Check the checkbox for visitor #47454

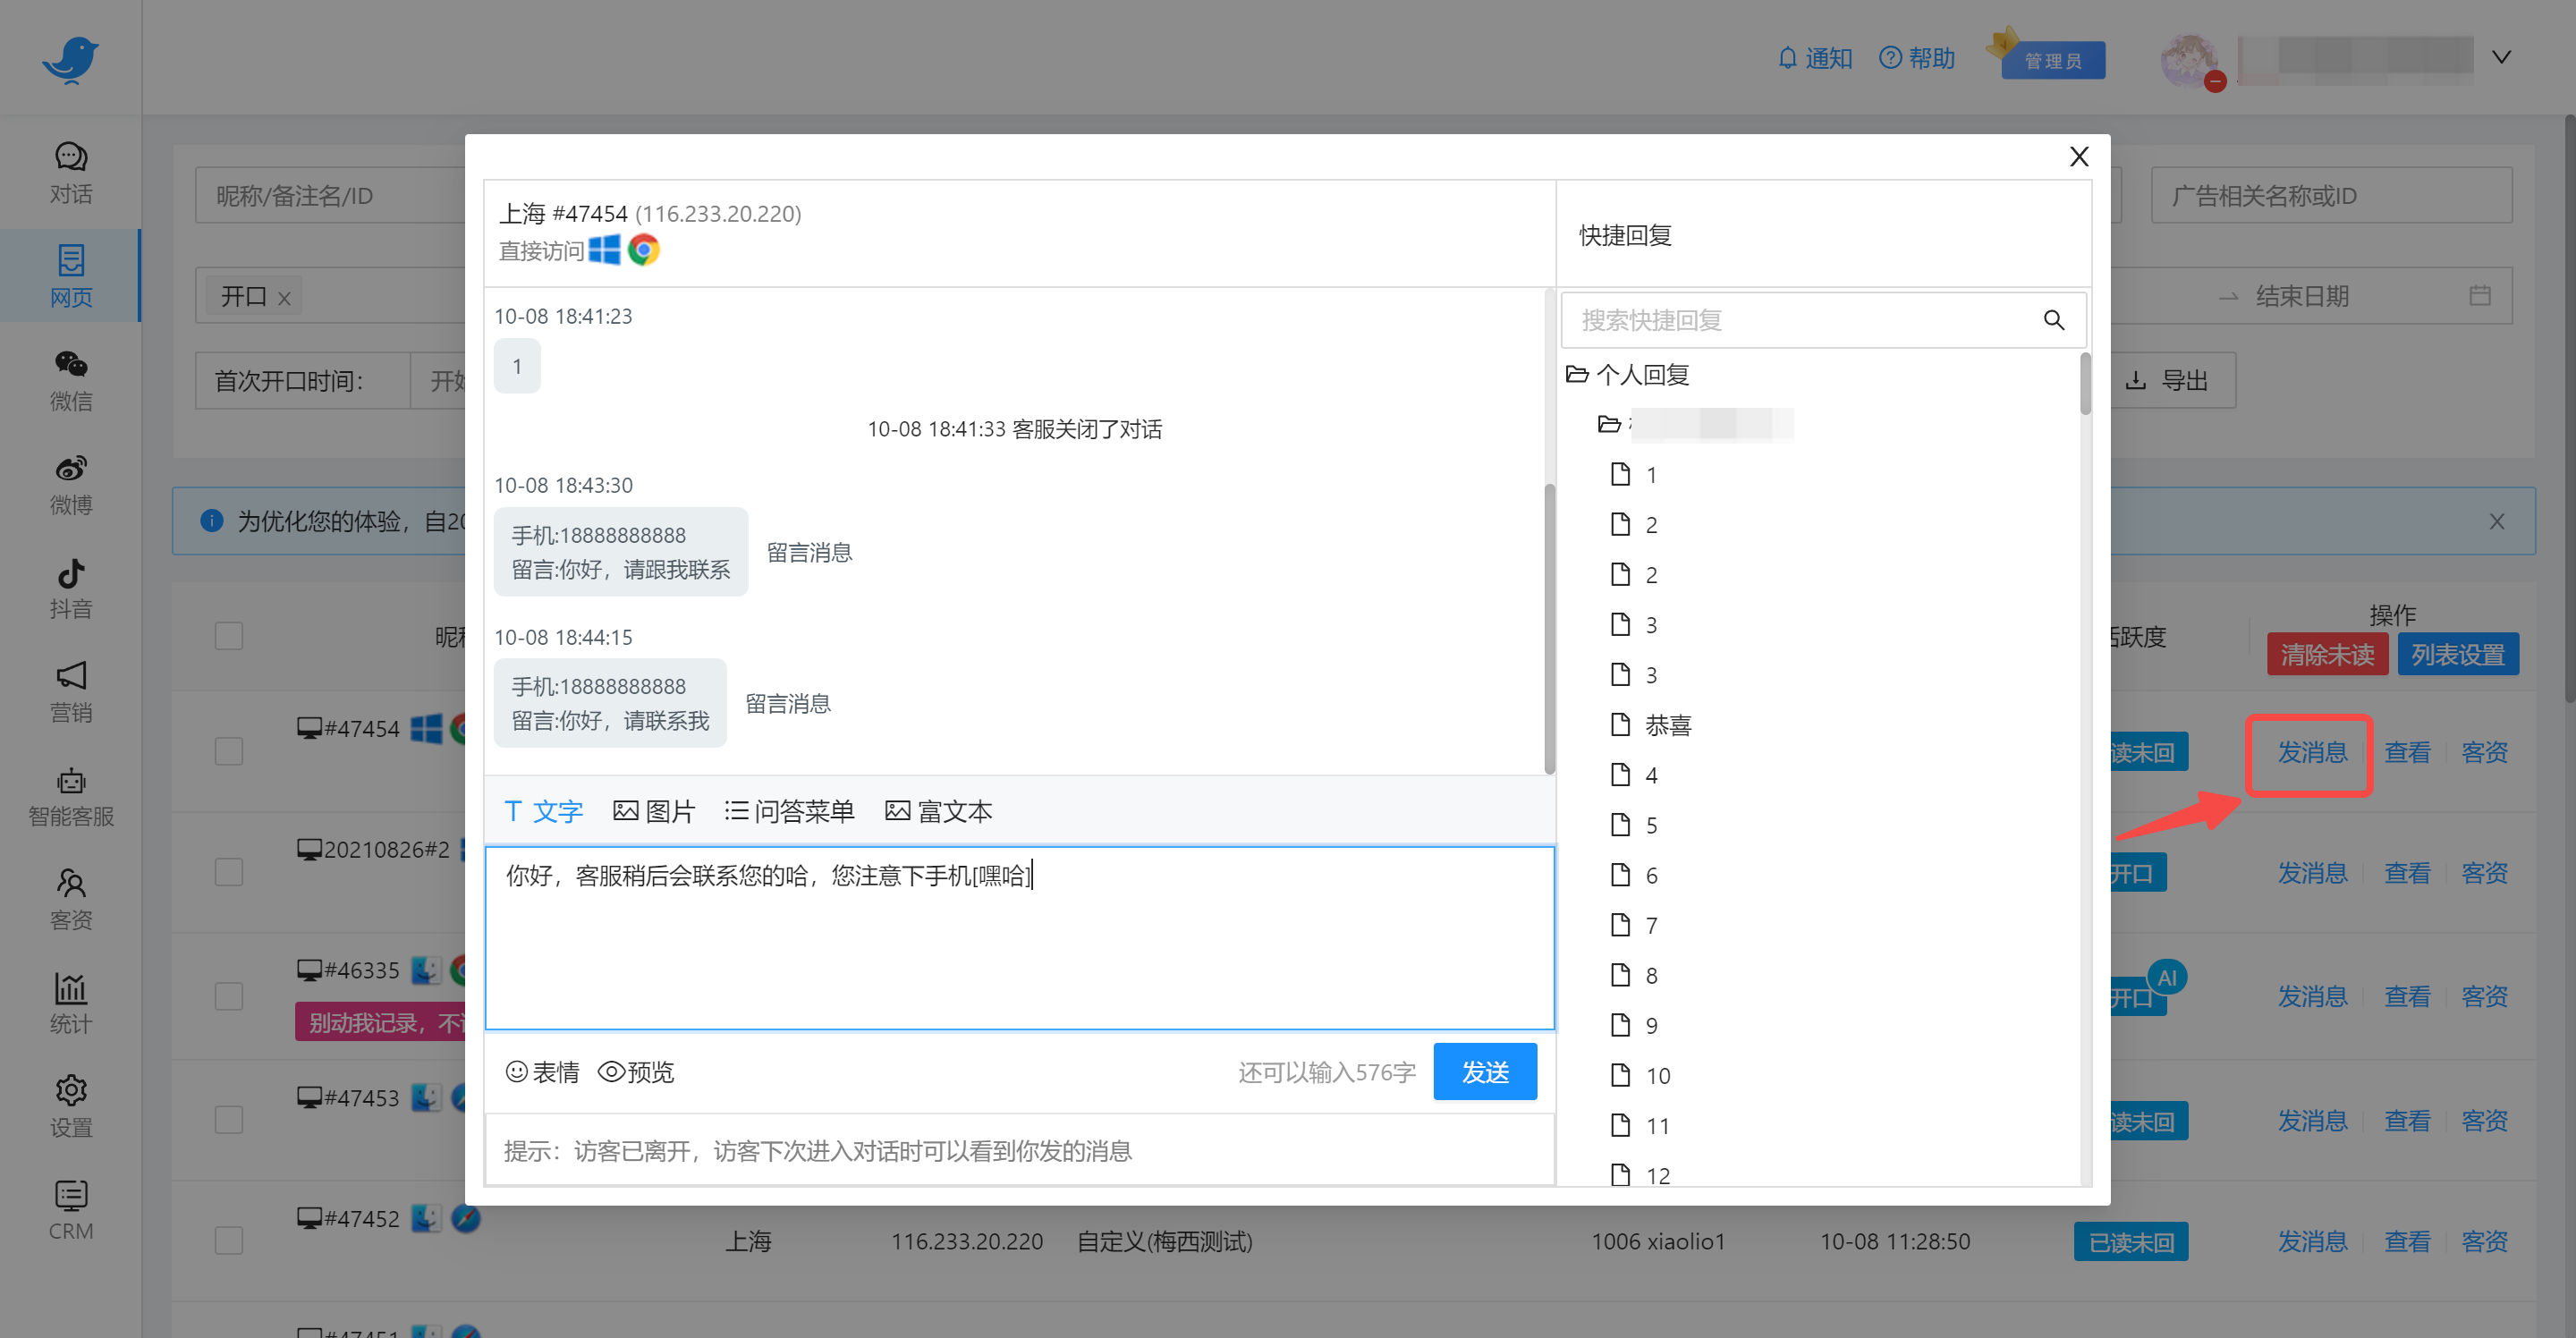coord(228,751)
